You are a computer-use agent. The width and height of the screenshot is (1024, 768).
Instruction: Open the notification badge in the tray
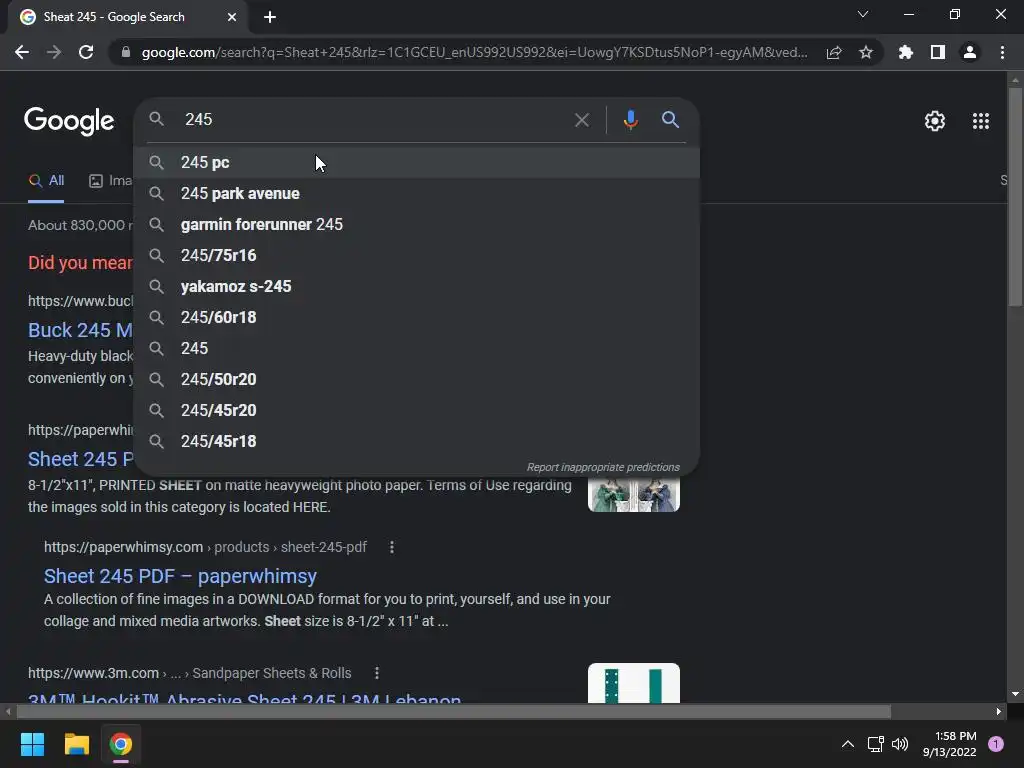coord(996,744)
